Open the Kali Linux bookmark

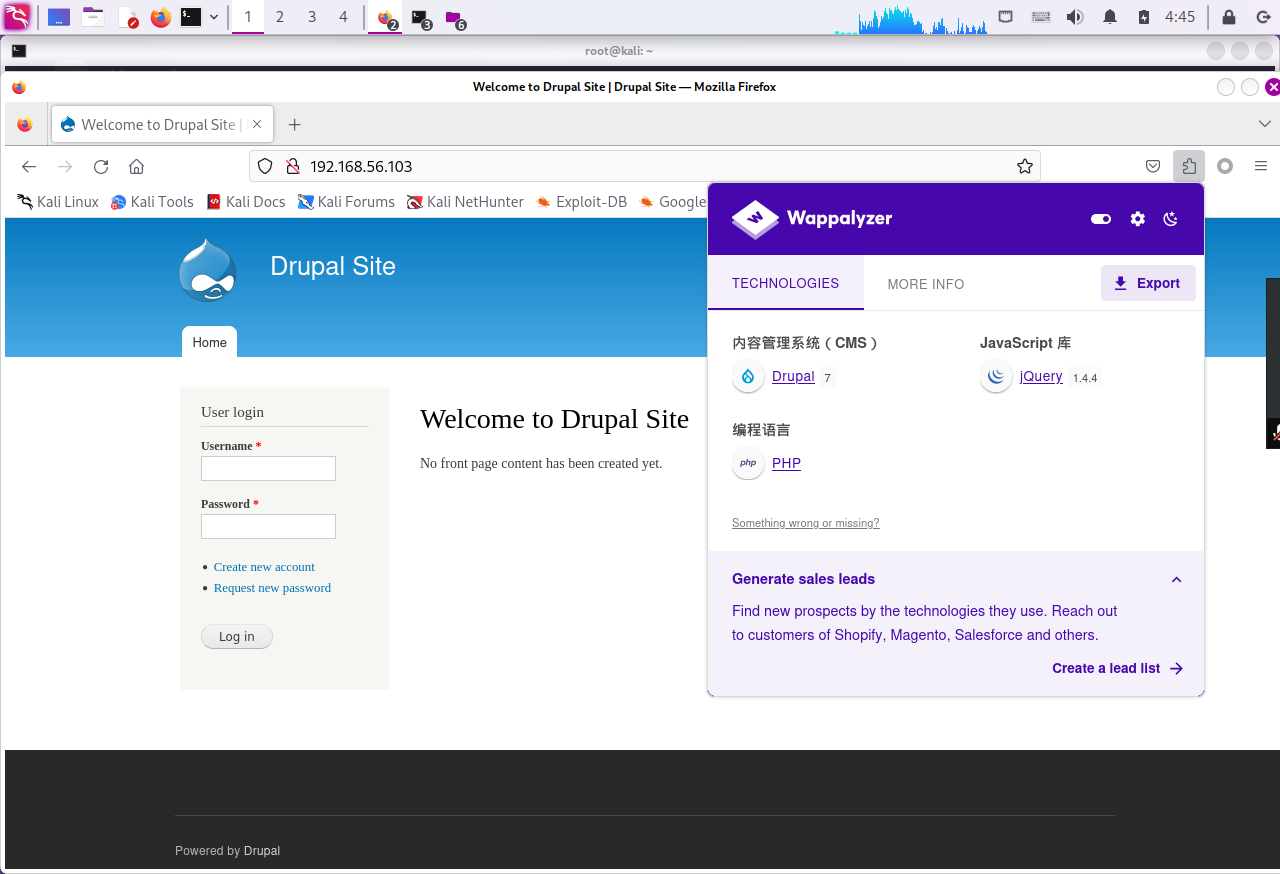tap(58, 202)
